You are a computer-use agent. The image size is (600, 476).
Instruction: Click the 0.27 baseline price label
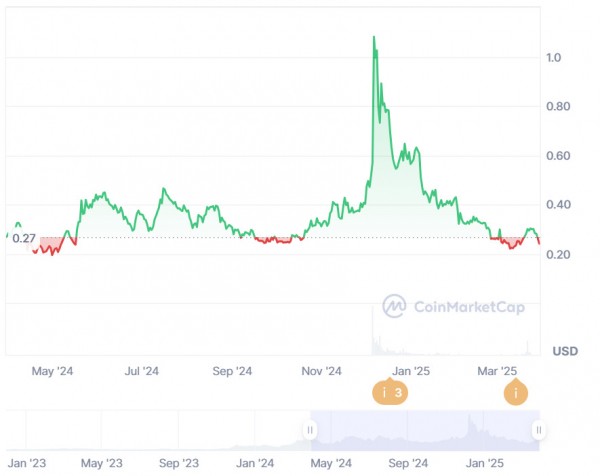click(20, 238)
